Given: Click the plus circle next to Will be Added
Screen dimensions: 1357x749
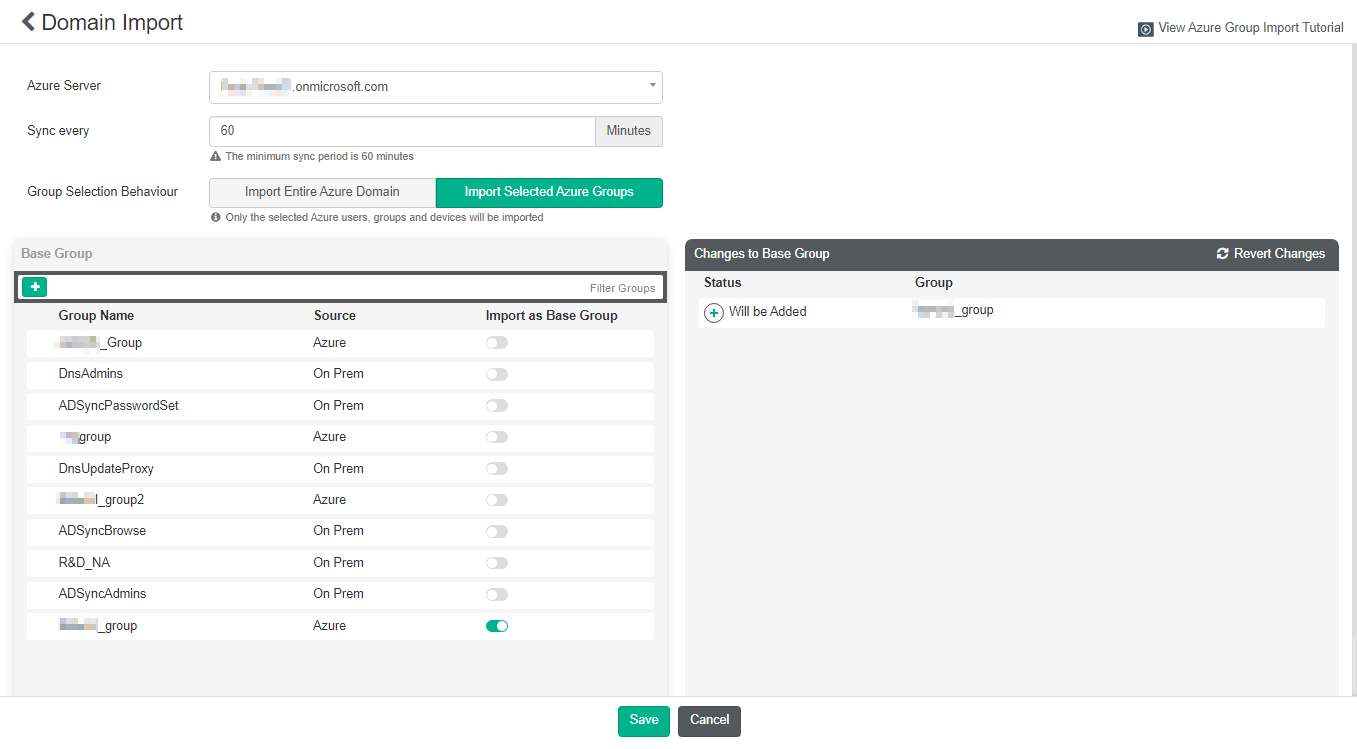Looking at the screenshot, I should click(x=714, y=312).
